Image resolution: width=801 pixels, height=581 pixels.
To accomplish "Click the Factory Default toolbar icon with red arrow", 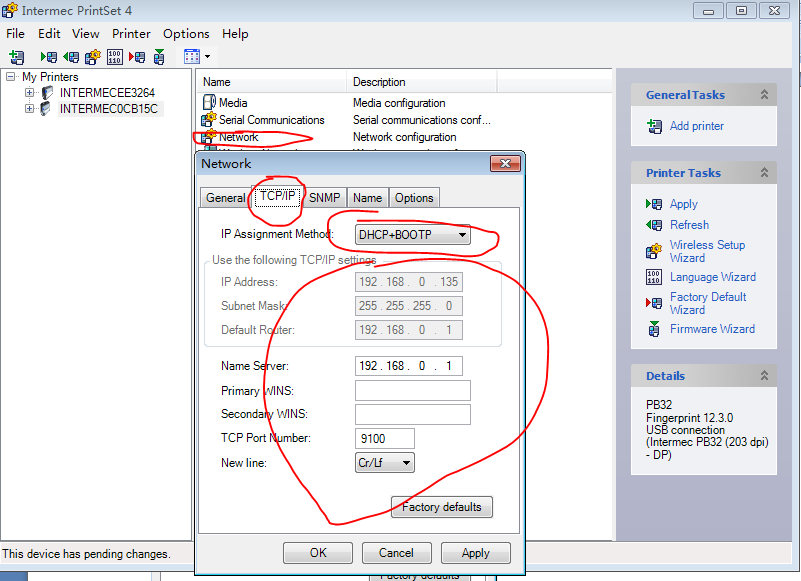I will click(x=137, y=57).
